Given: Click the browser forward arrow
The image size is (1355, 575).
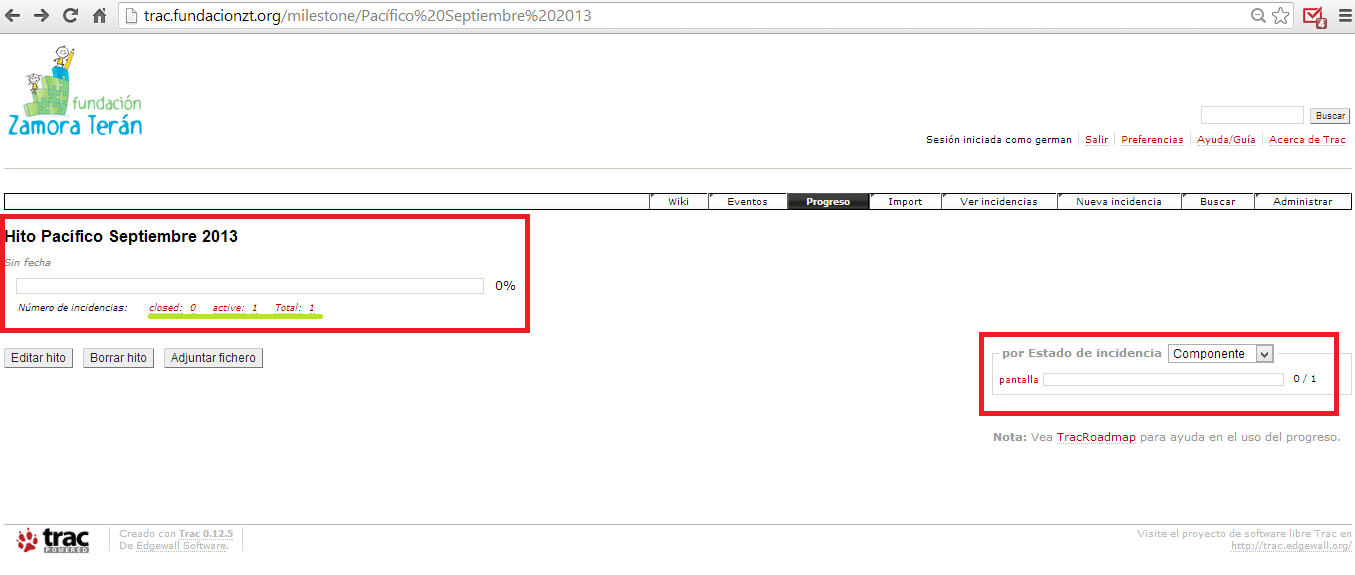Looking at the screenshot, I should click(42, 16).
